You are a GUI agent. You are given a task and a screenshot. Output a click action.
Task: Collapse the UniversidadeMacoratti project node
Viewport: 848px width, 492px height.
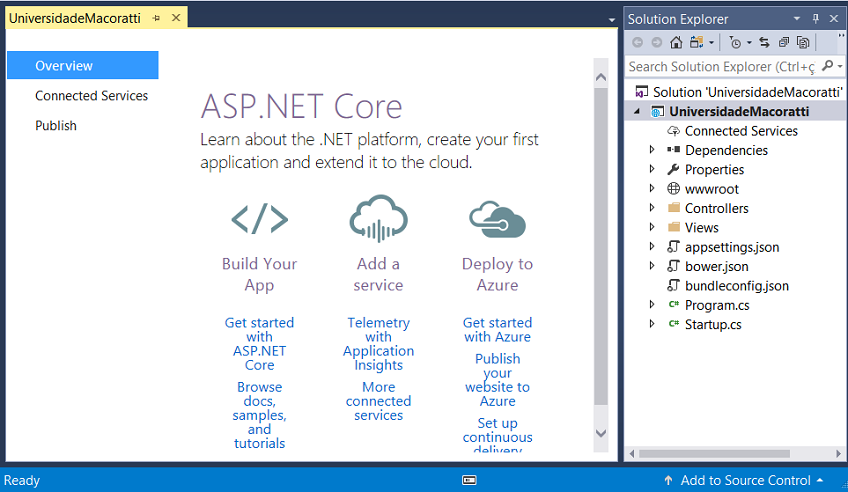[x=638, y=112]
